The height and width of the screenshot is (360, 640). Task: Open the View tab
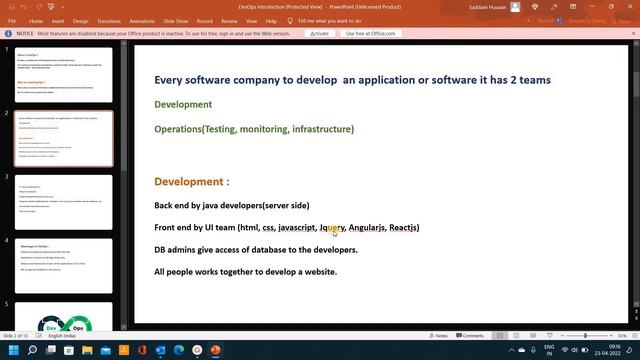click(251, 21)
